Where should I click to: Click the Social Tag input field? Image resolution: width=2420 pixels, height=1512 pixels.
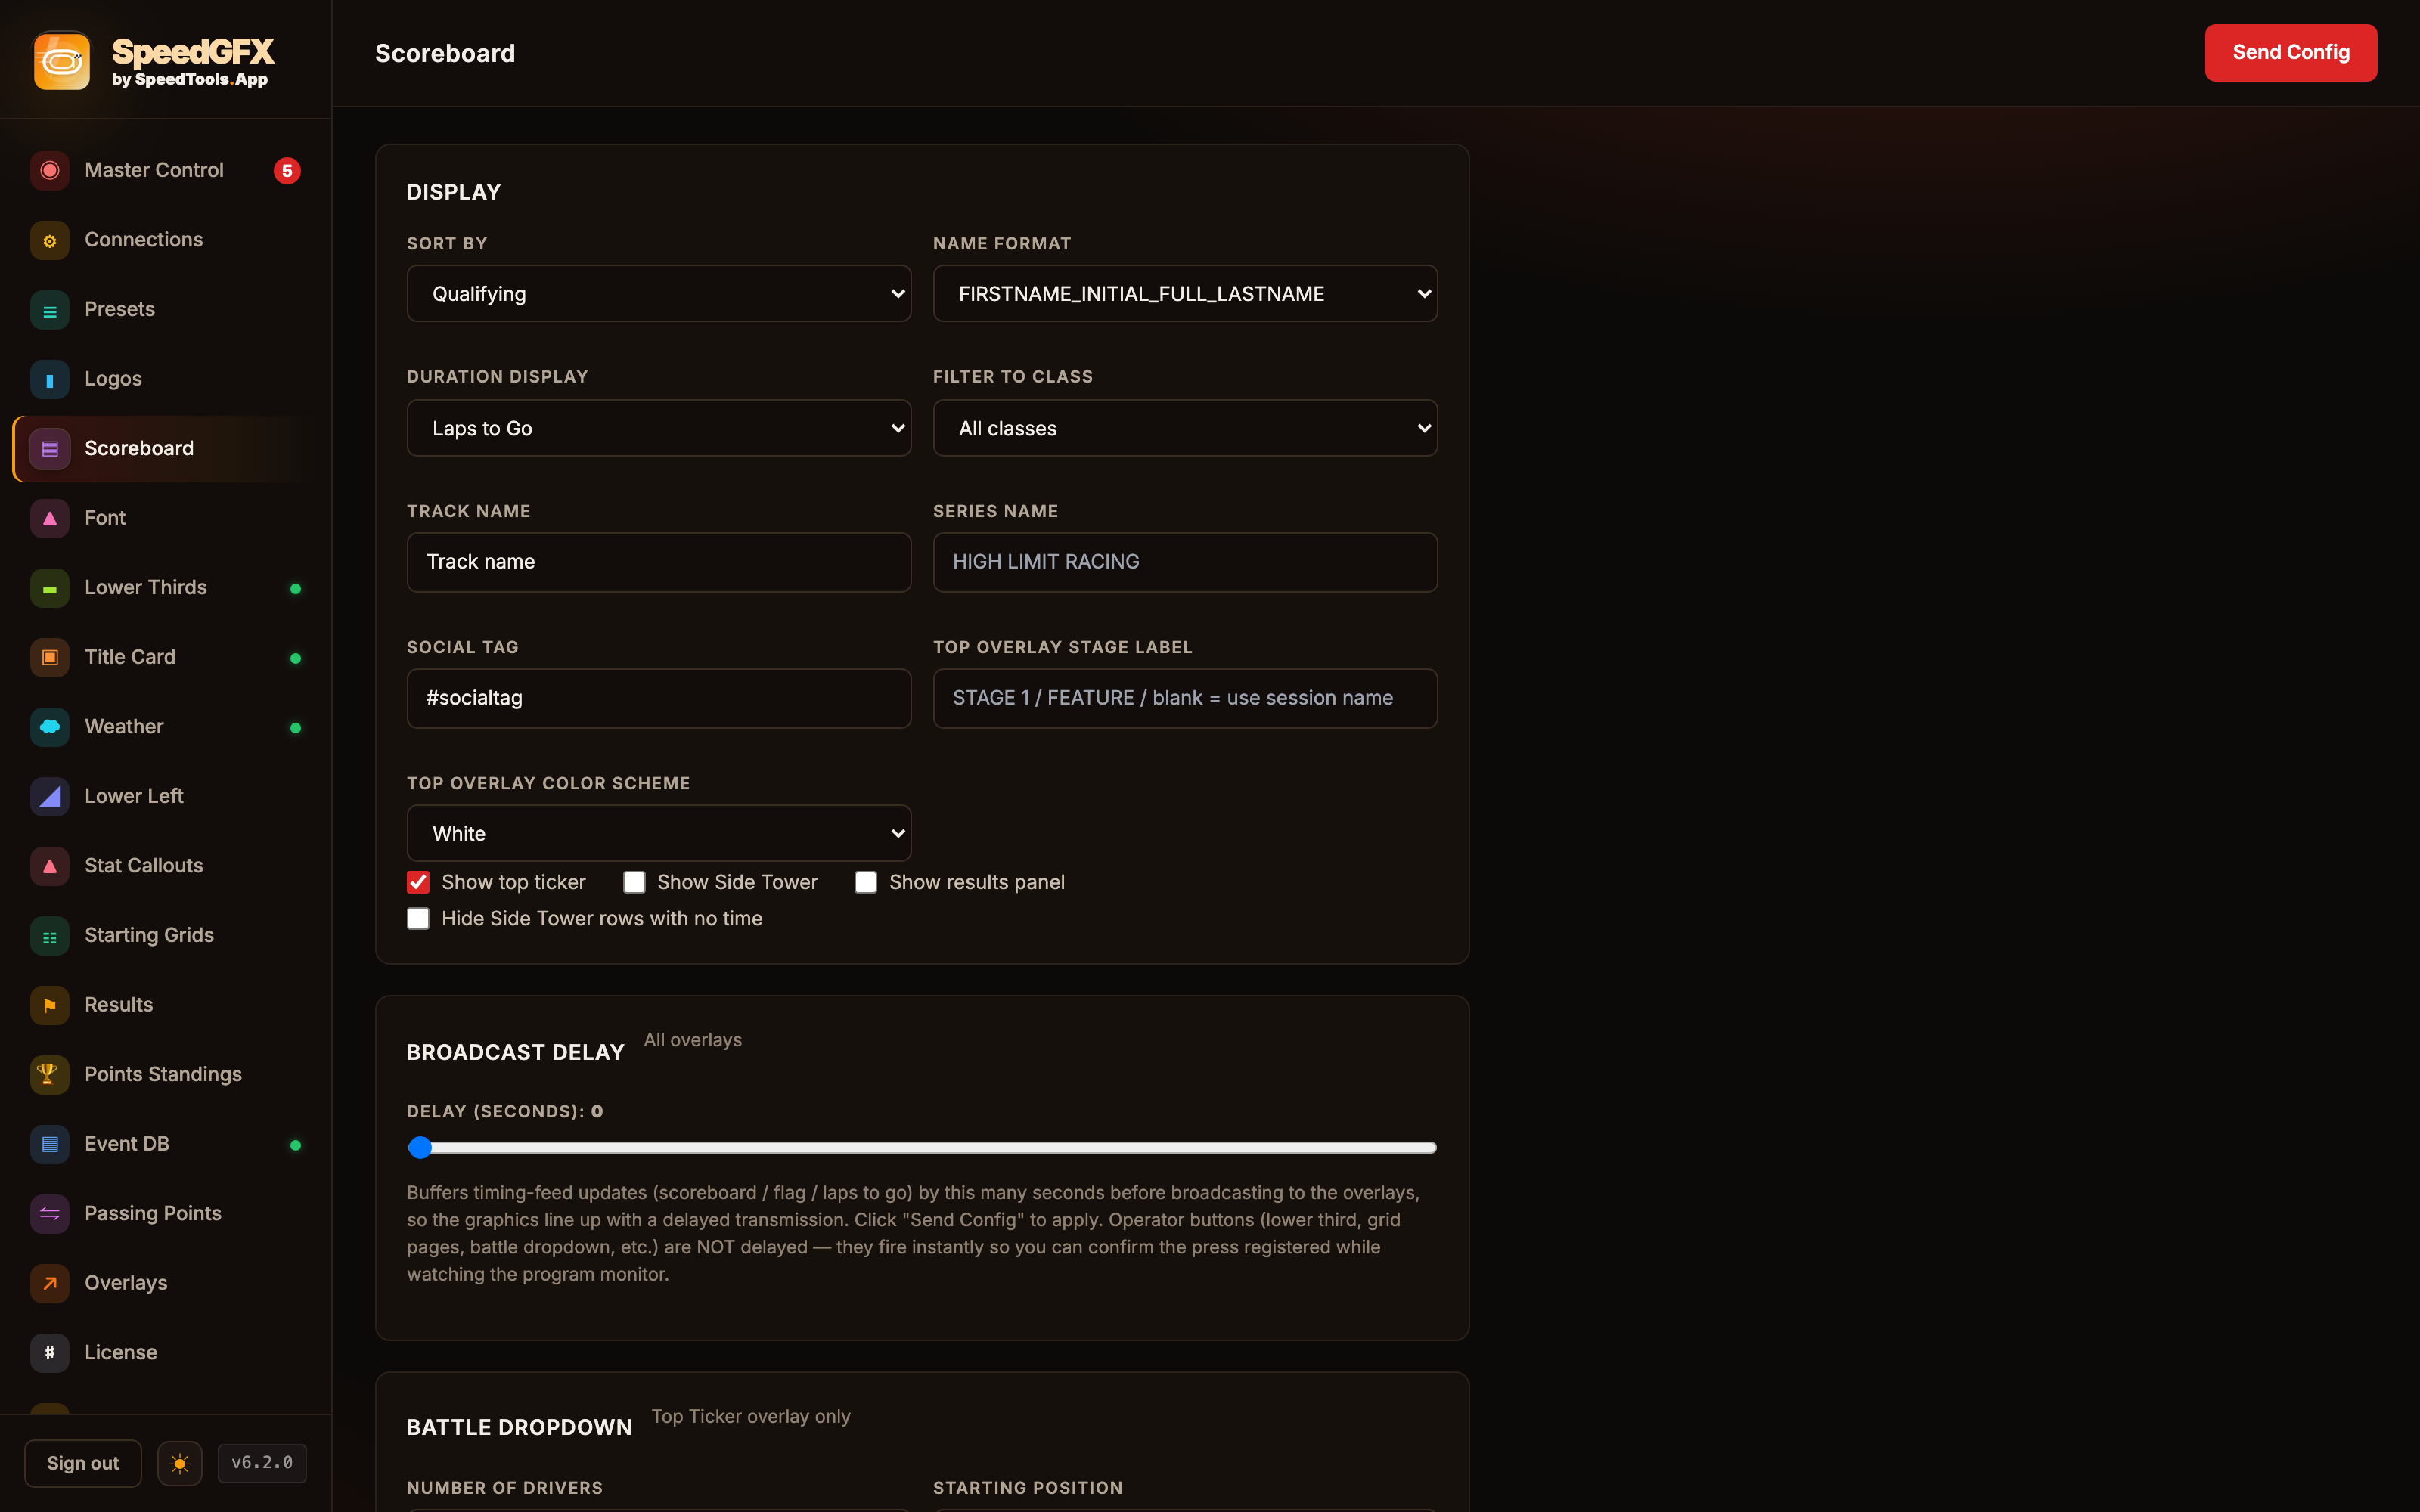click(x=659, y=698)
